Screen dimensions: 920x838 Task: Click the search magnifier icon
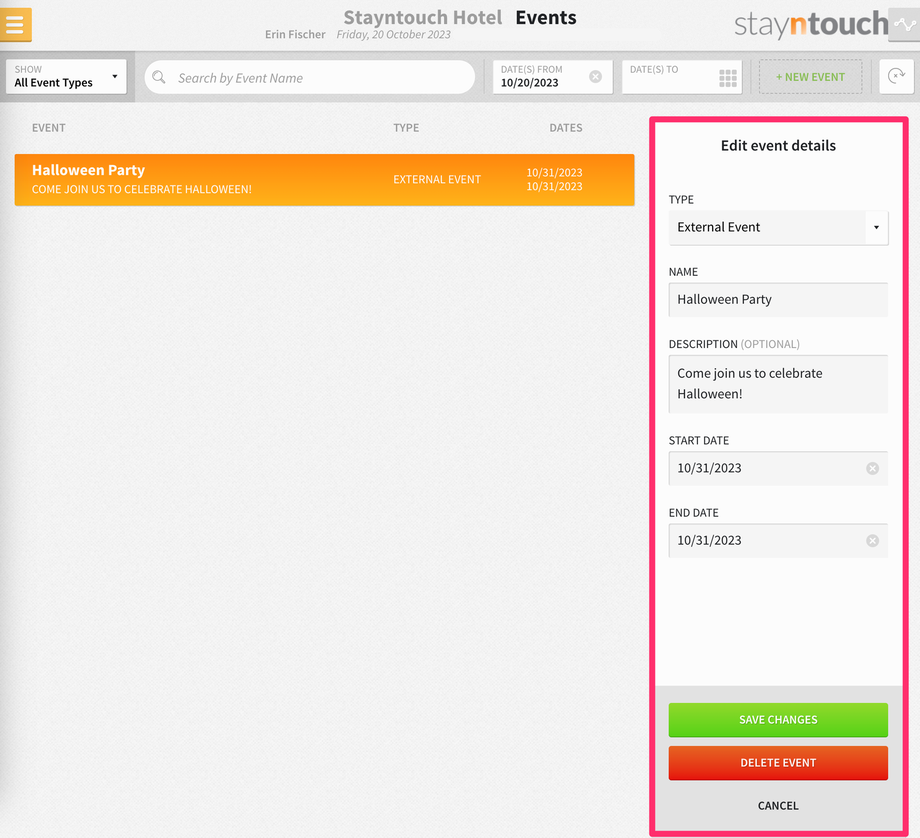(159, 77)
